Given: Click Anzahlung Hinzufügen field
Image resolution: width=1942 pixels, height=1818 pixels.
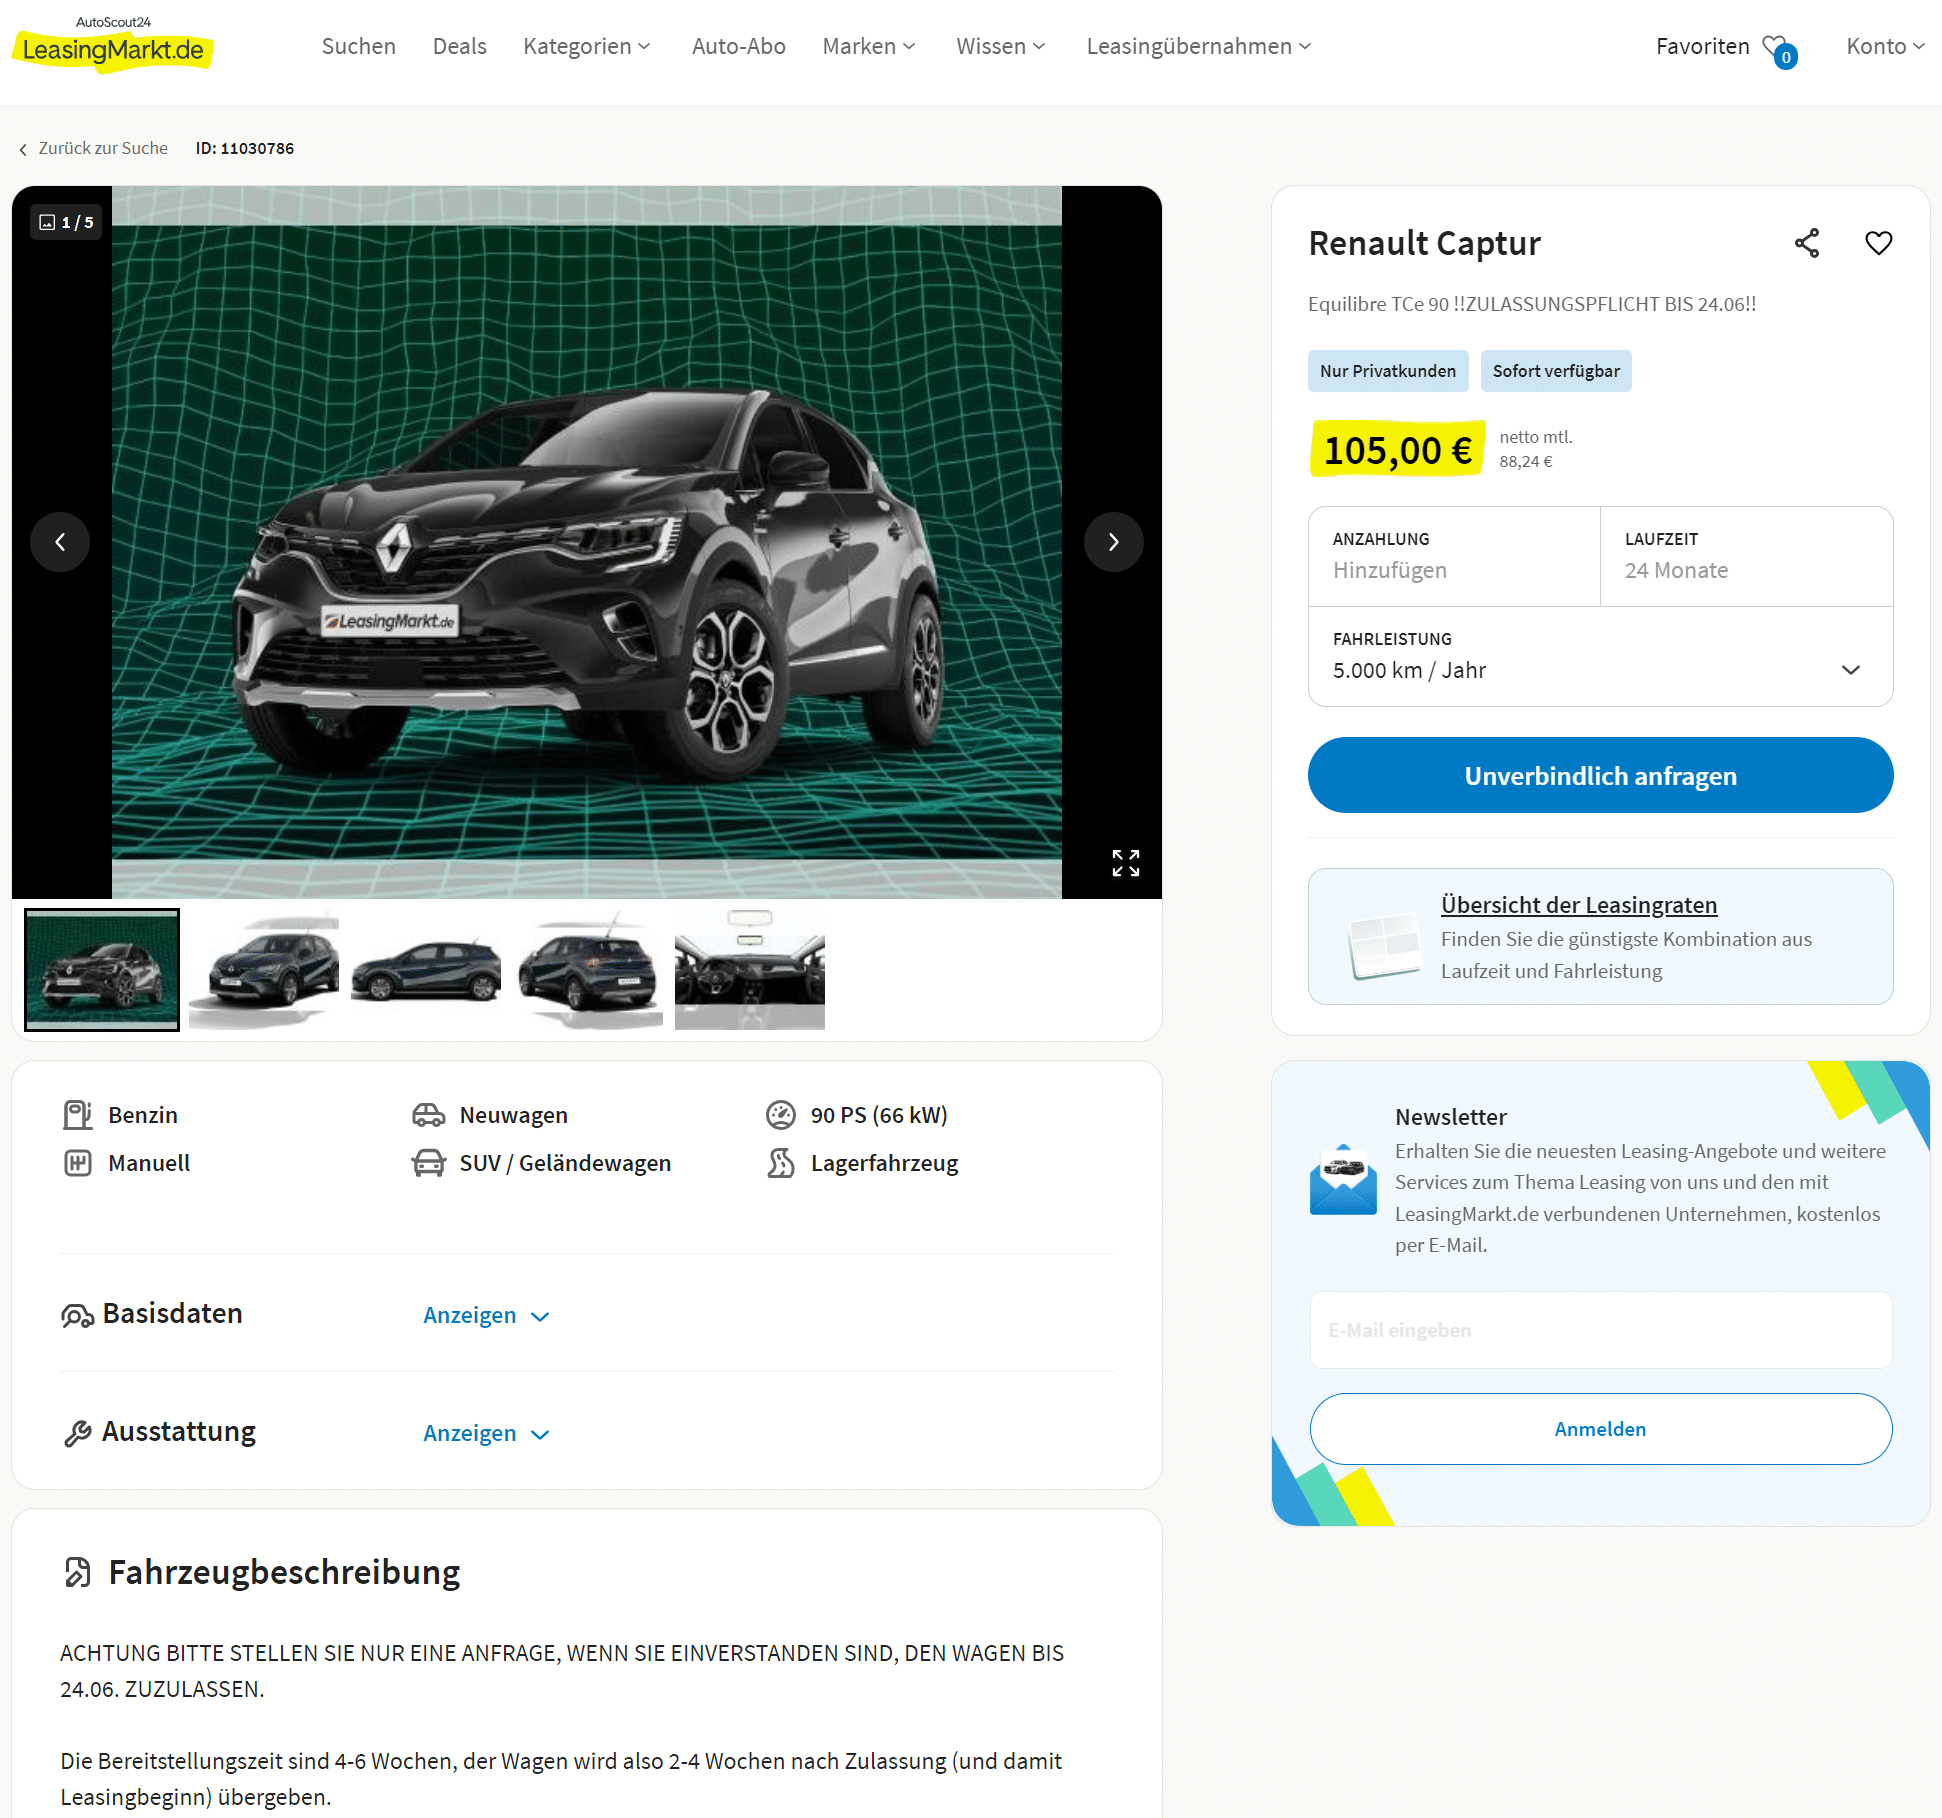Looking at the screenshot, I should (1454, 557).
